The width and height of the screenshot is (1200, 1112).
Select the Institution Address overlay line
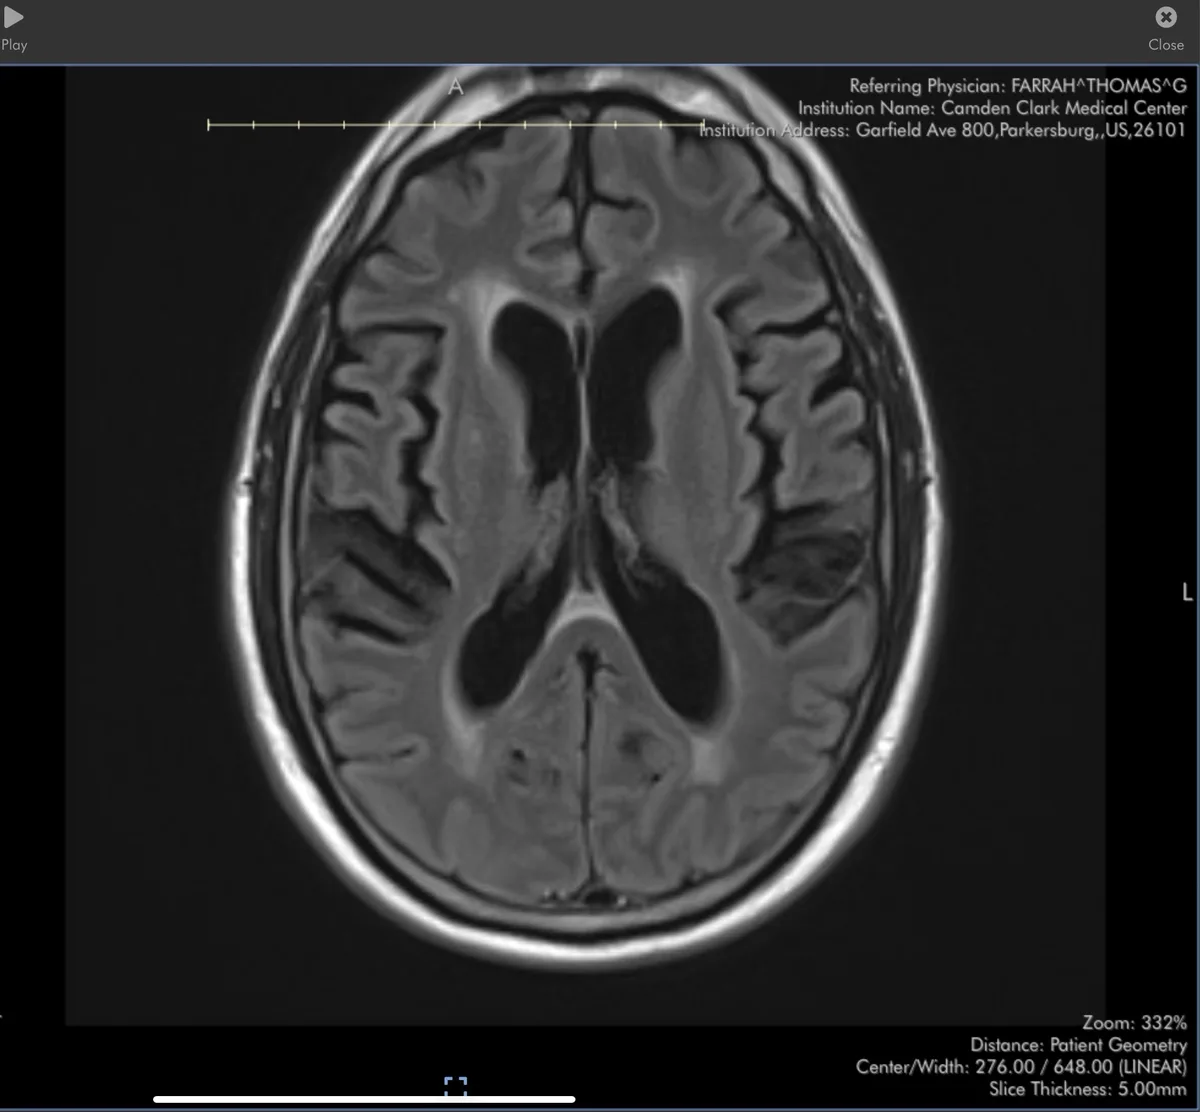(943, 130)
